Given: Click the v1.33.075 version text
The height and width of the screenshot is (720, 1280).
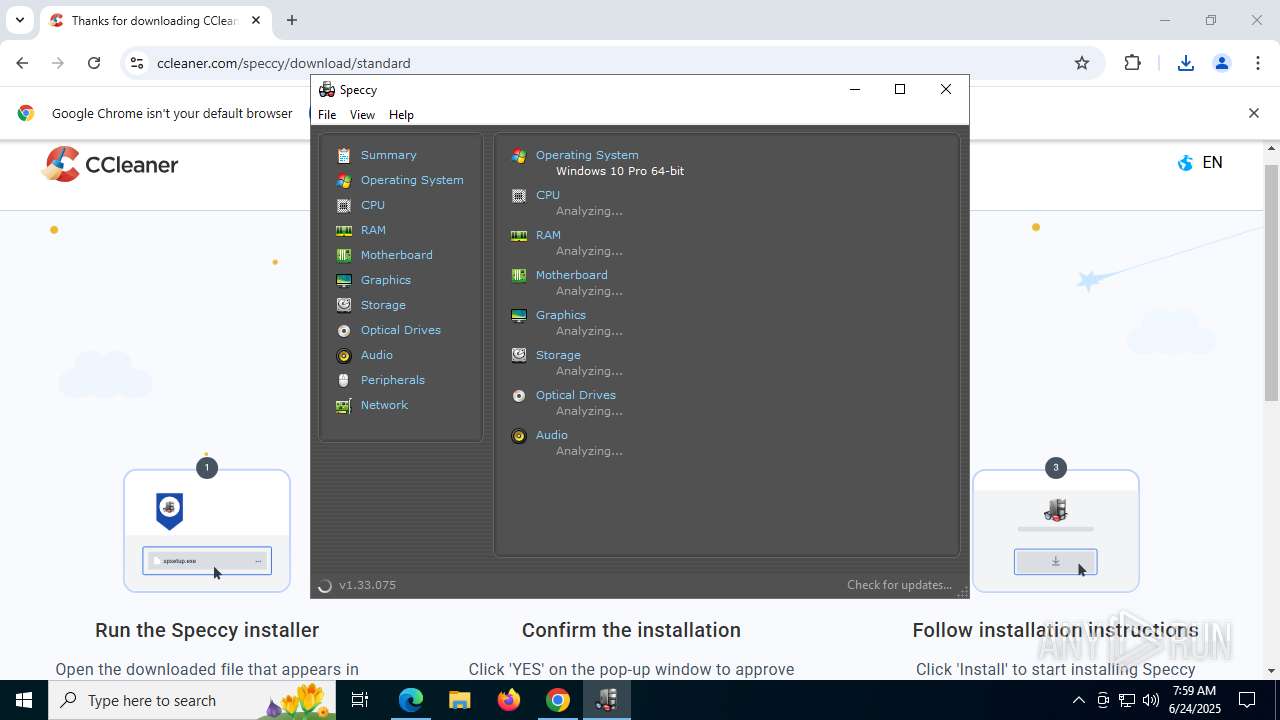Looking at the screenshot, I should pos(367,585).
